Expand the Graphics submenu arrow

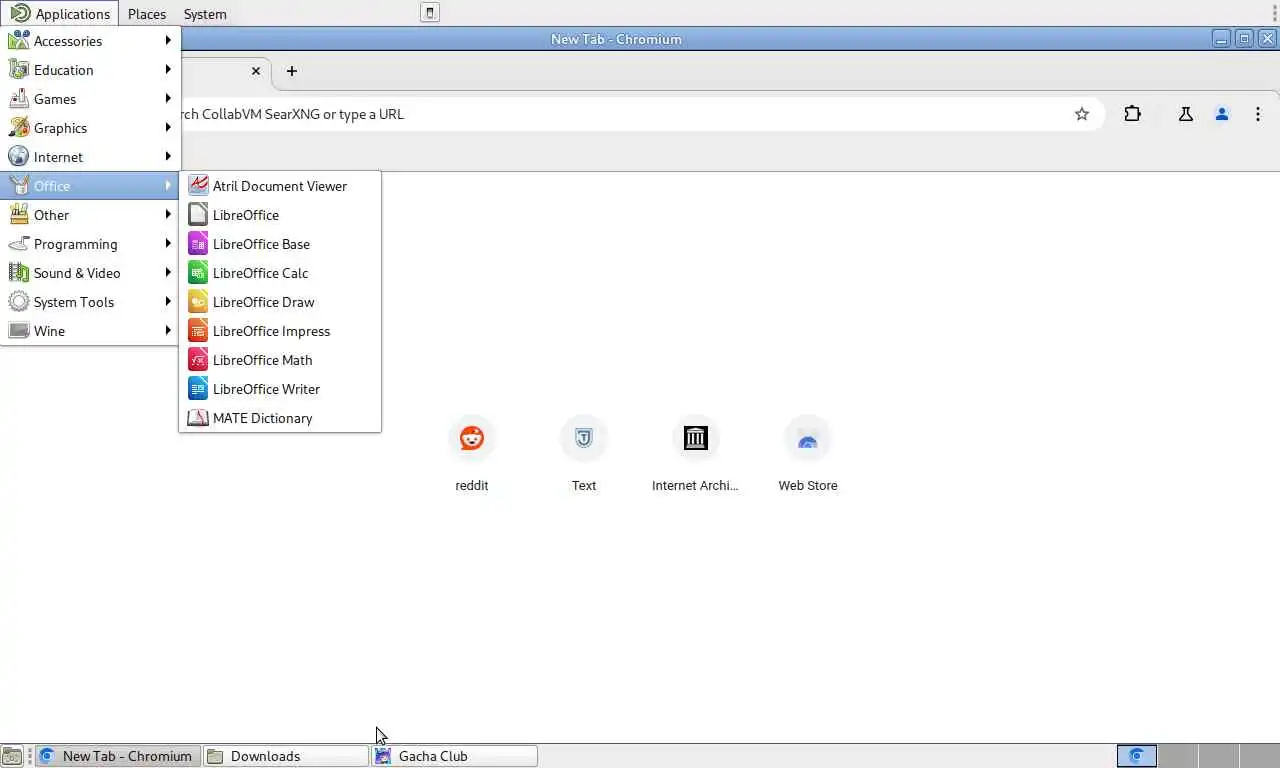168,128
